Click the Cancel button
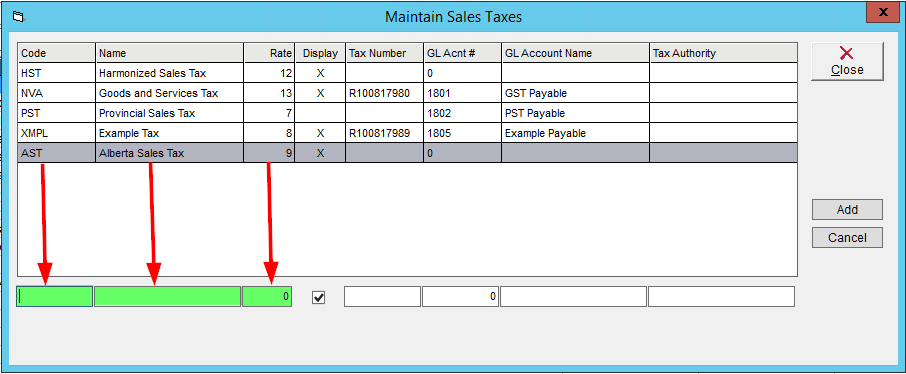The height and width of the screenshot is (374, 906). tap(847, 238)
